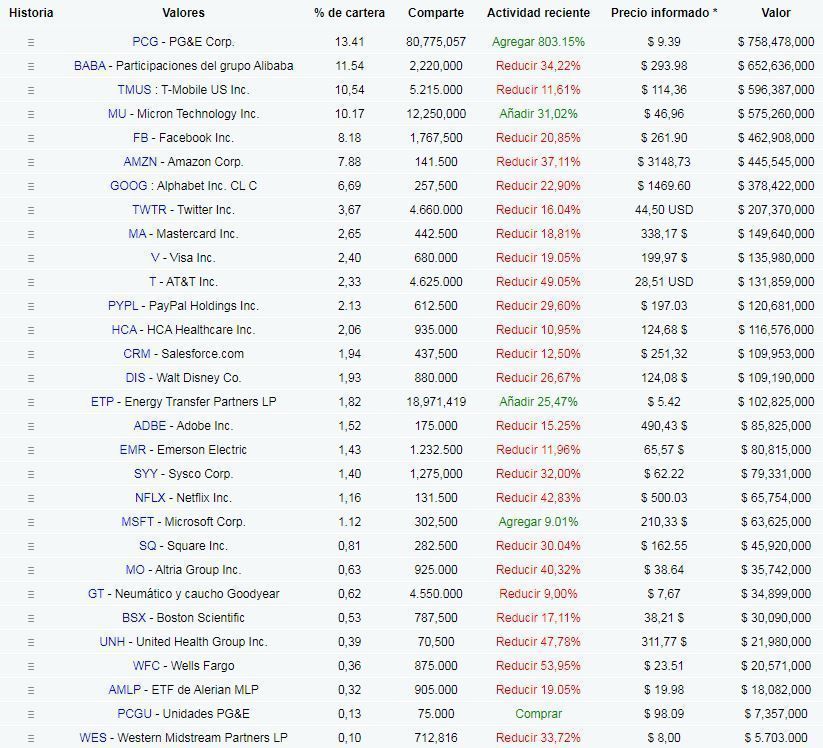The height and width of the screenshot is (748, 823).
Task: Open the MSFT ticker link
Action: coord(138,522)
